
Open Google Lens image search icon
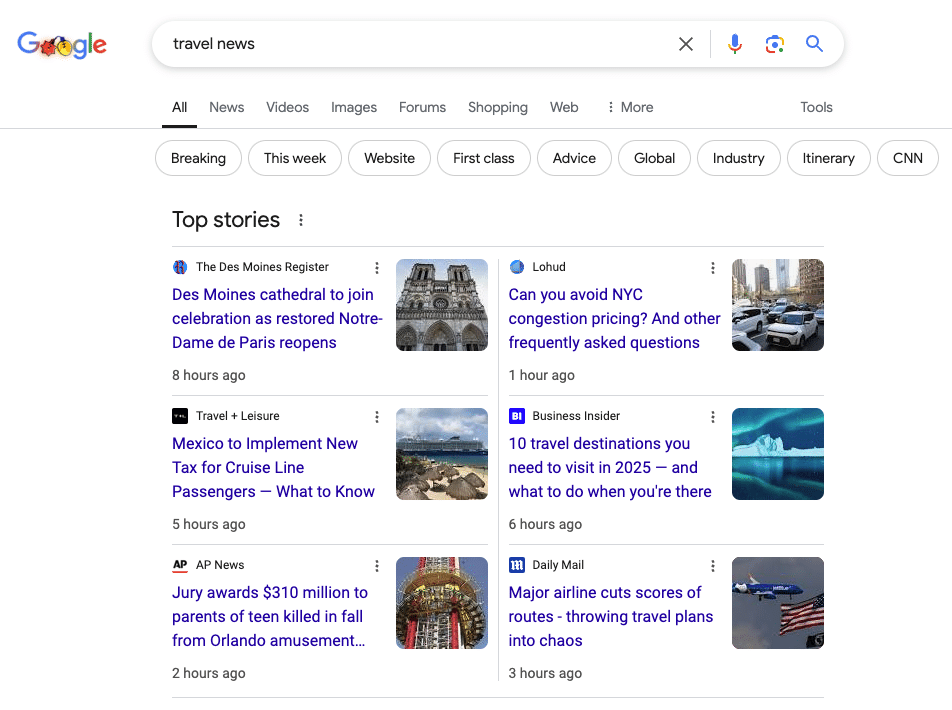point(774,44)
